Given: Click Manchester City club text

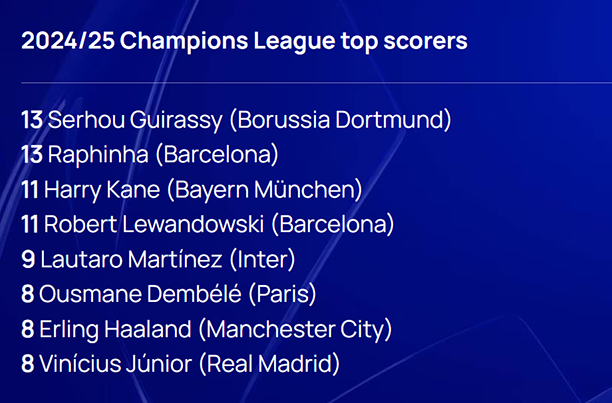Looking at the screenshot, I should [x=295, y=330].
